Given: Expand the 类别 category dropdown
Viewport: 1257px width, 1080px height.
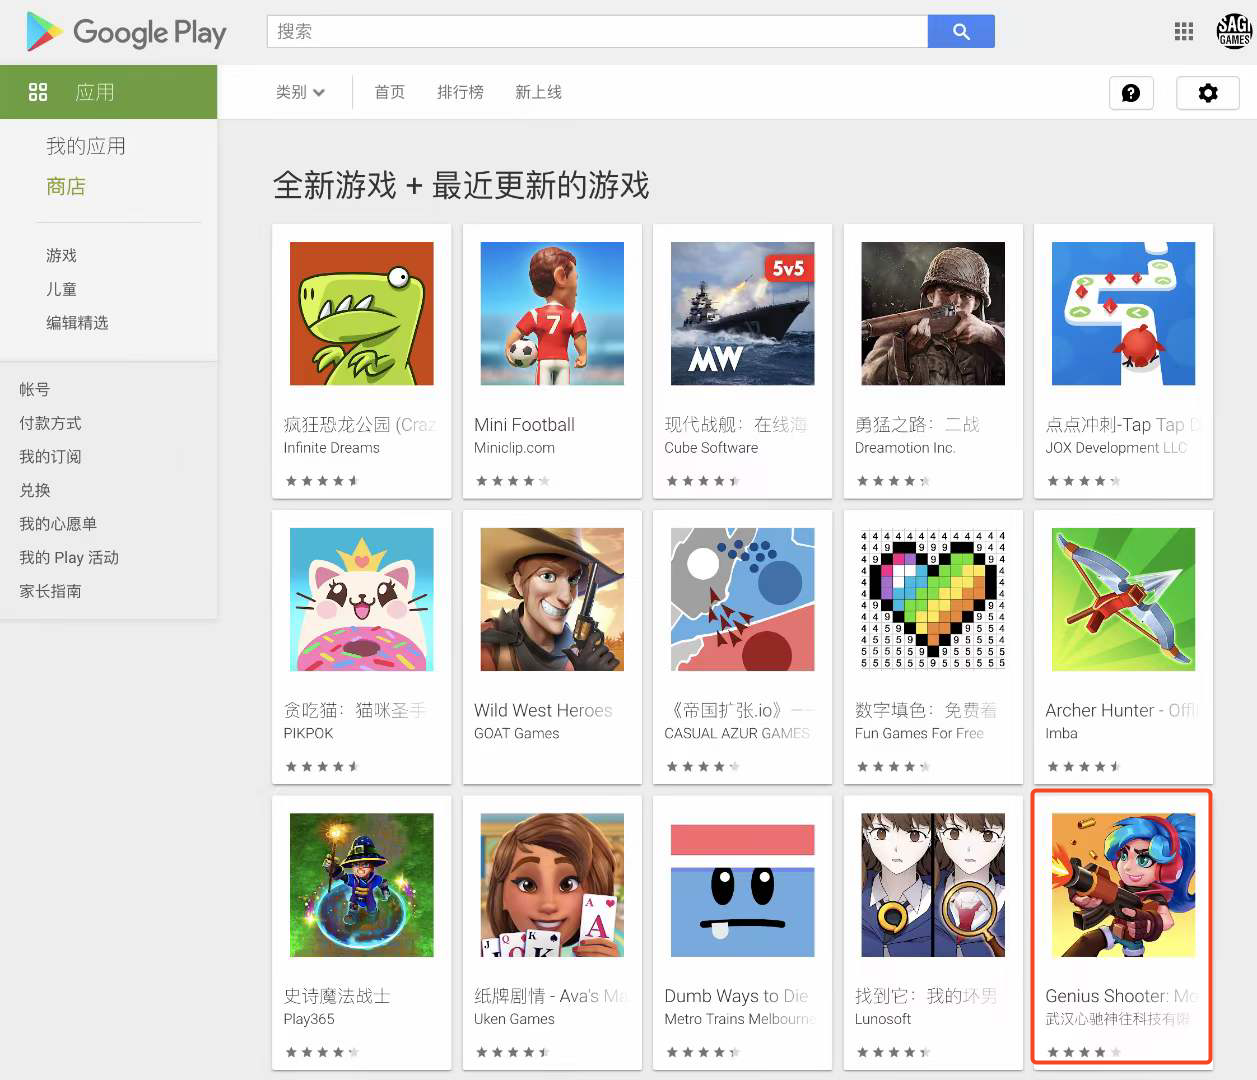Looking at the screenshot, I should tap(300, 92).
